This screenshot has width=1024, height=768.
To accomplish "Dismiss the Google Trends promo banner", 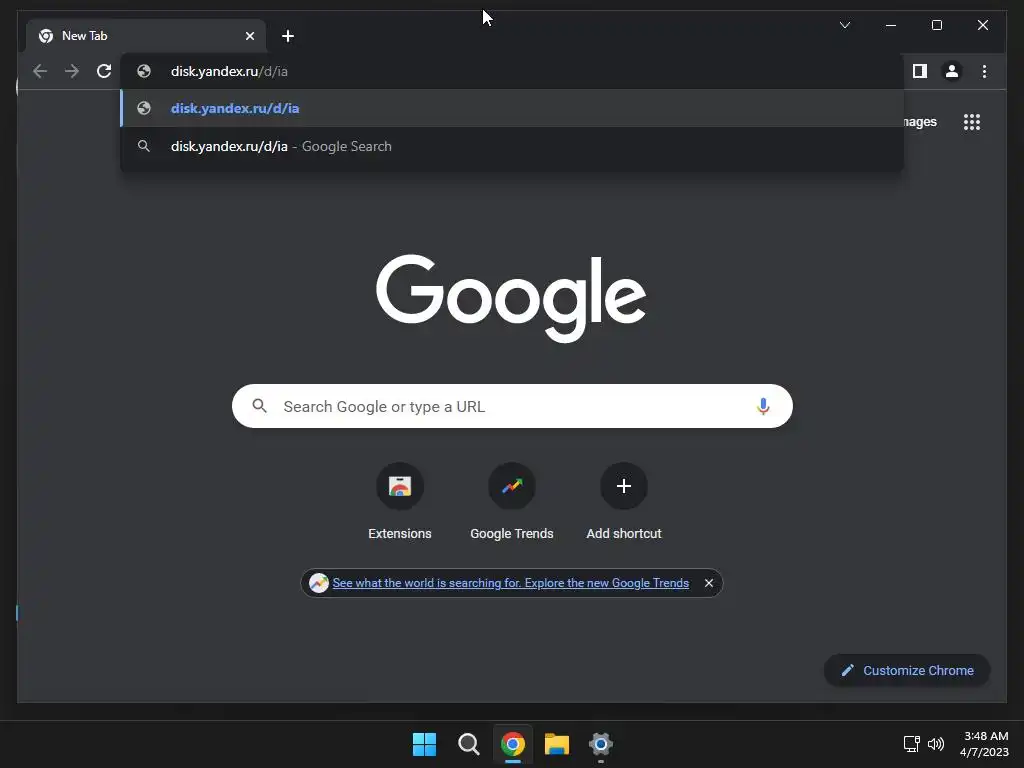I will (x=709, y=583).
